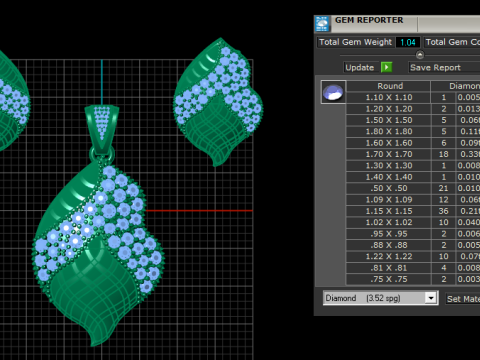This screenshot has height=360, width=480.
Task: Click quantity 12 in the 1.09 row
Action: [443, 199]
